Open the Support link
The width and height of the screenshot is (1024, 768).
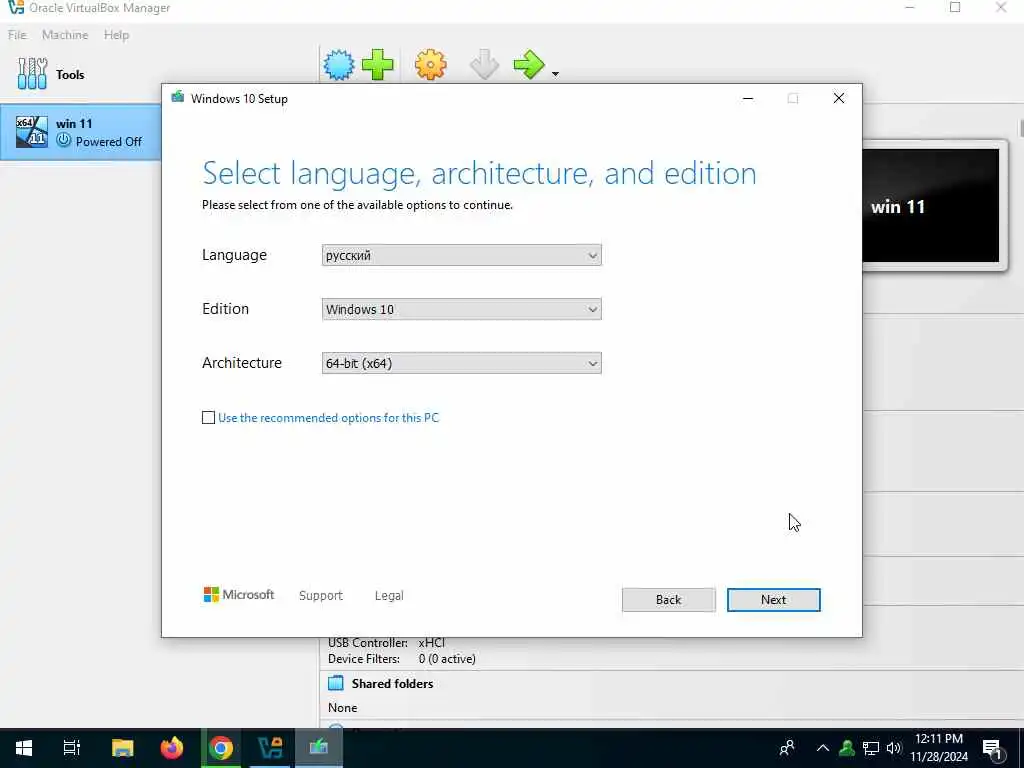(x=321, y=596)
